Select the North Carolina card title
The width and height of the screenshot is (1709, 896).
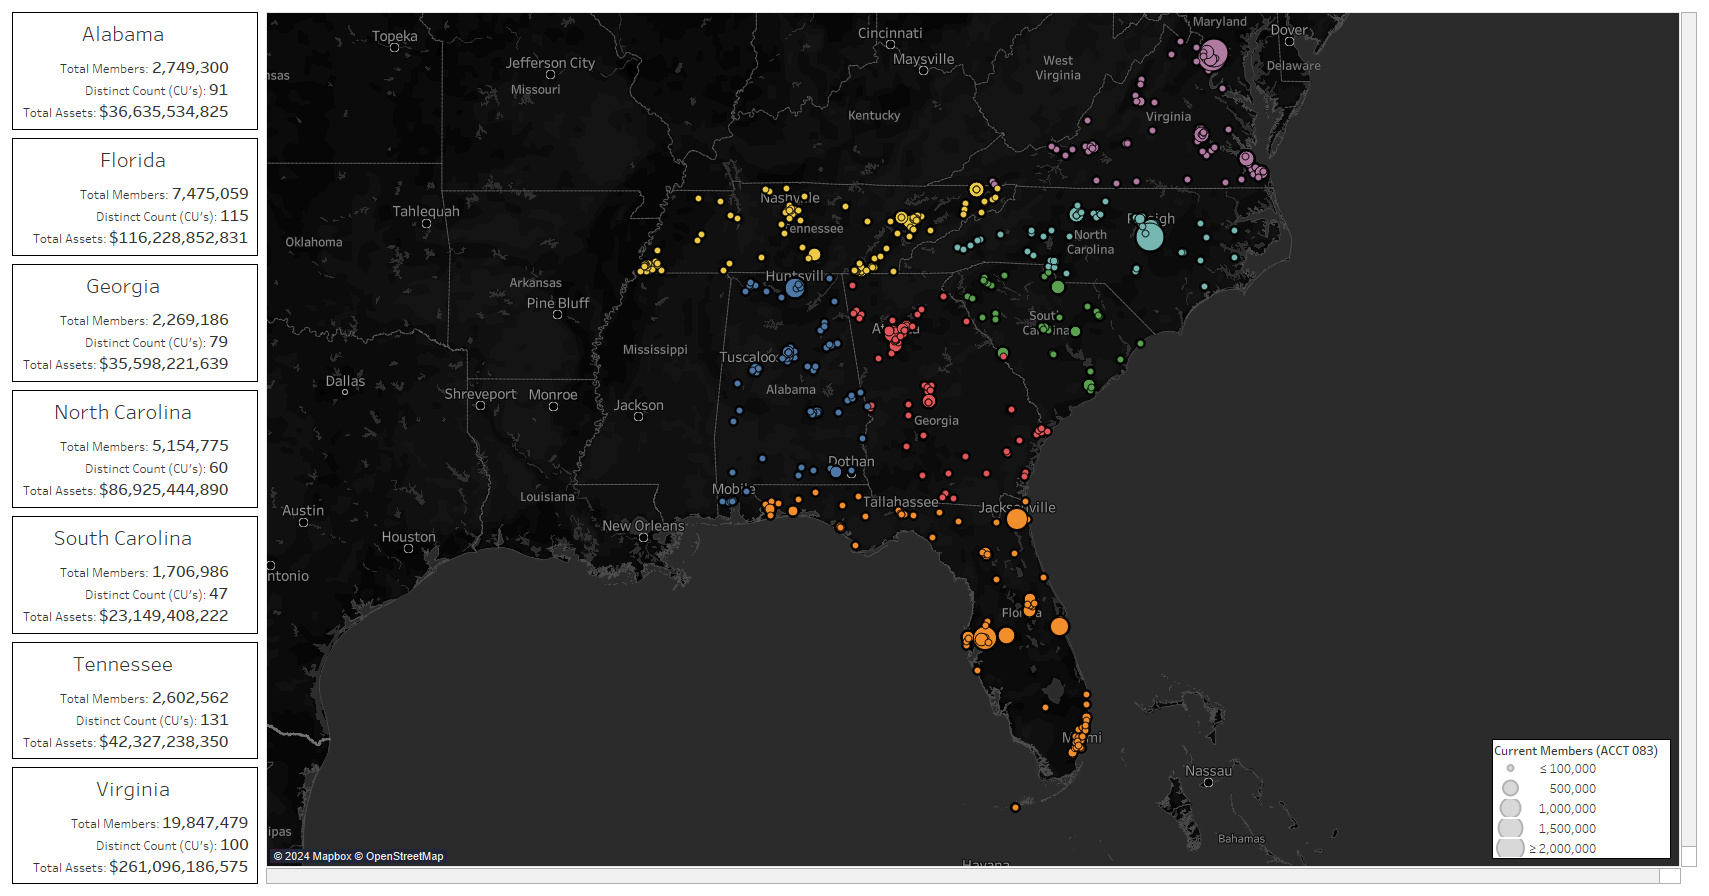pyautogui.click(x=123, y=412)
